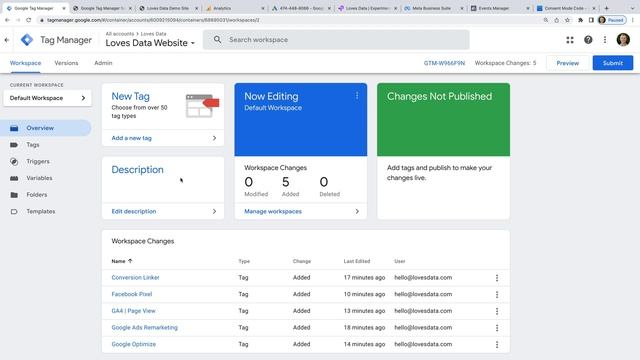
Task: Go back using Tag Manager back arrow
Action: [7, 40]
